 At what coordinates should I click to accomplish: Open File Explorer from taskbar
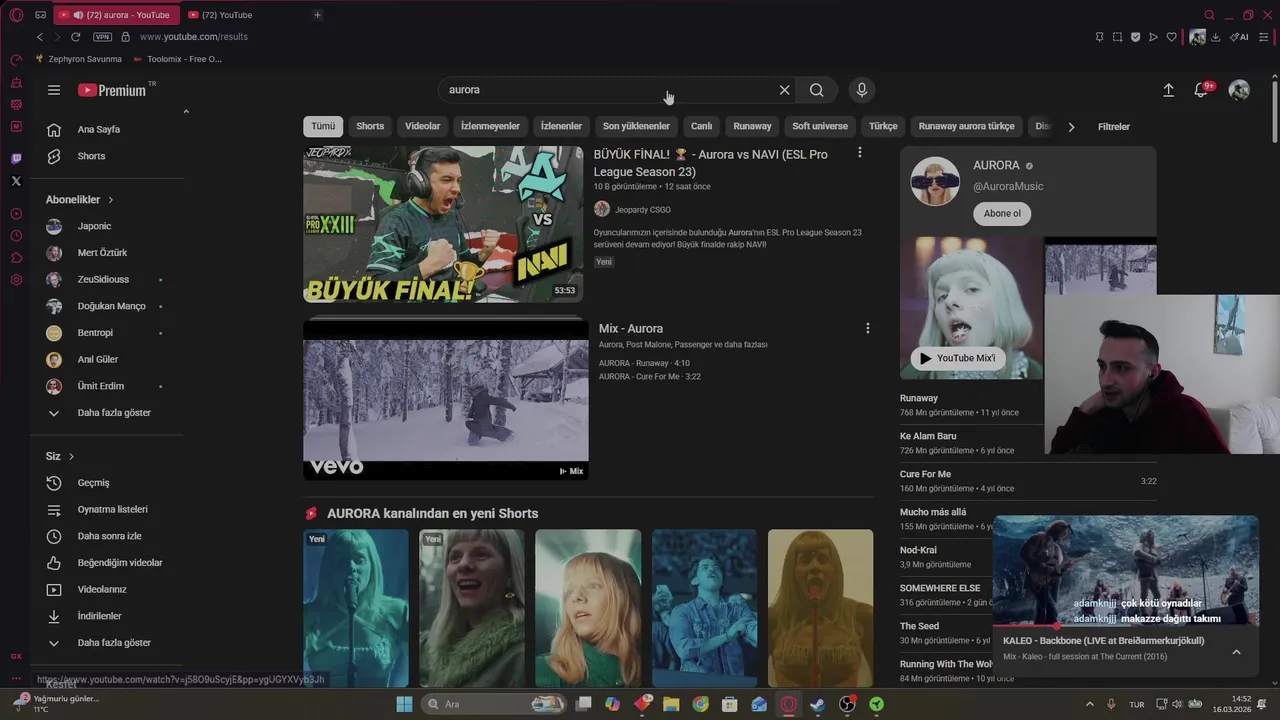click(x=671, y=704)
